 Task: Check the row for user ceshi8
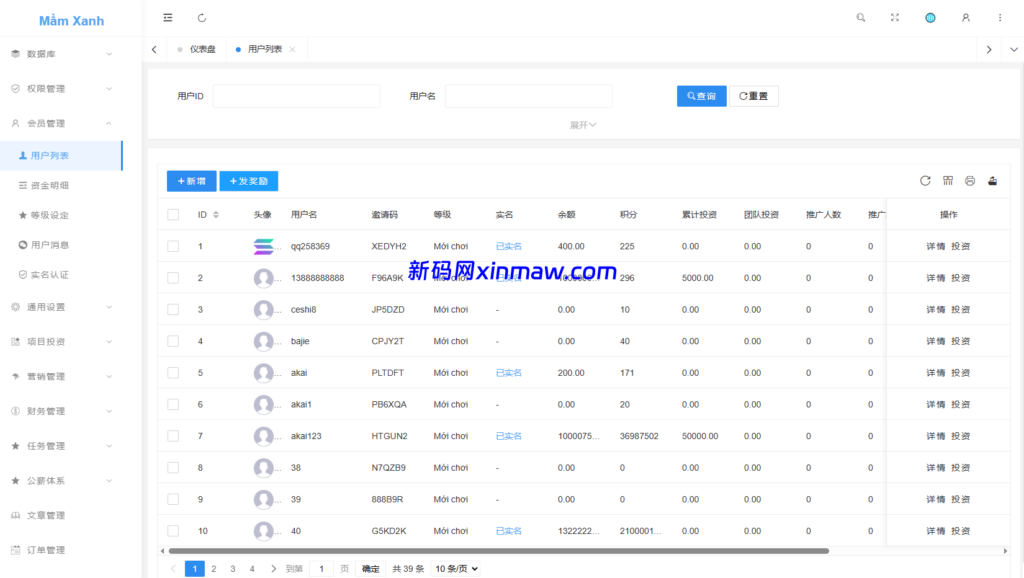(173, 310)
